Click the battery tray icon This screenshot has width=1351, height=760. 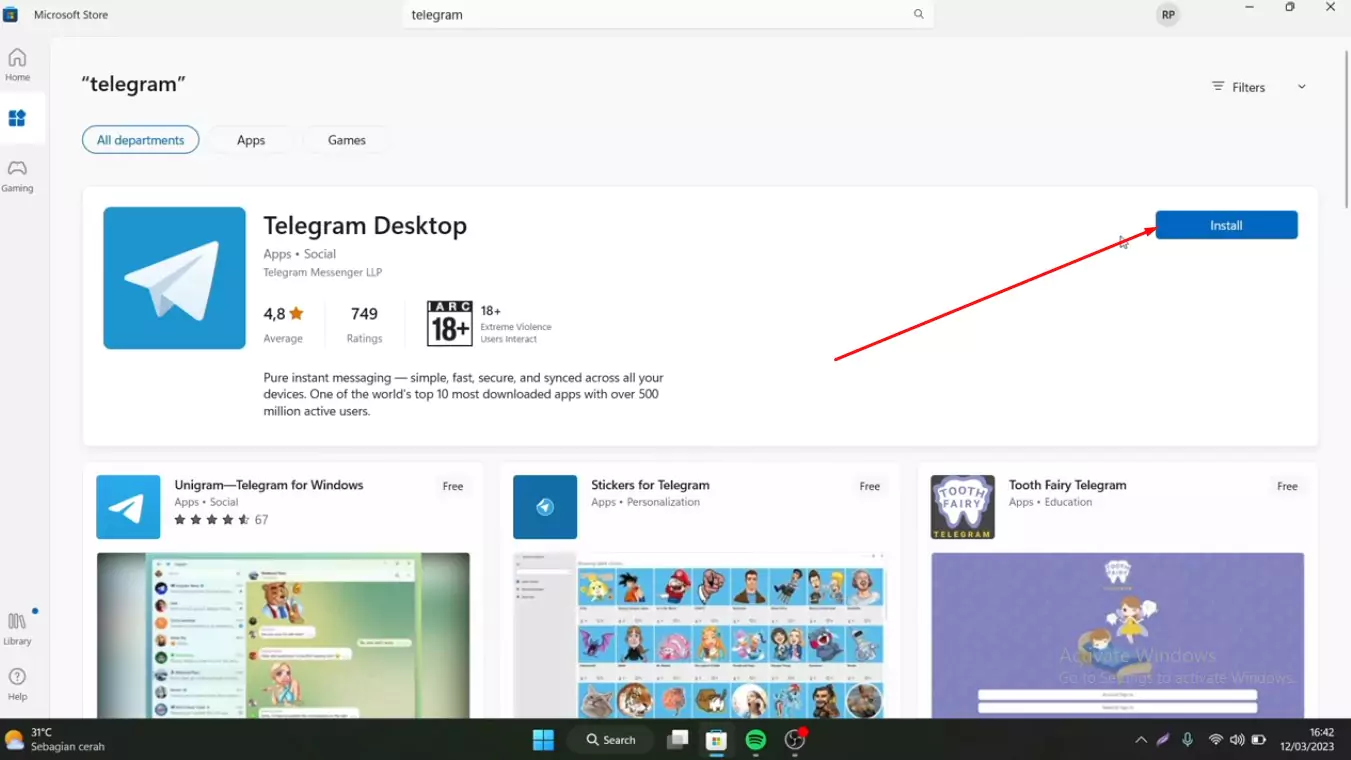(1259, 740)
